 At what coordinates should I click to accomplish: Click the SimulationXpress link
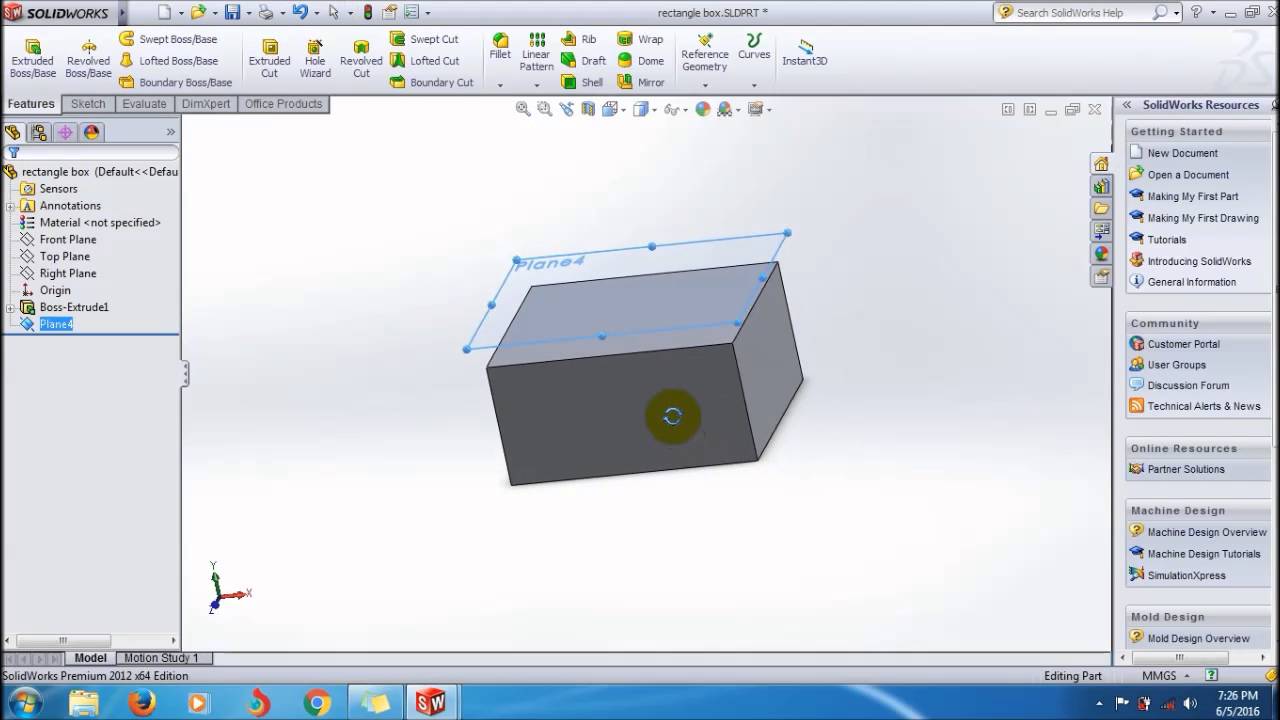1186,576
